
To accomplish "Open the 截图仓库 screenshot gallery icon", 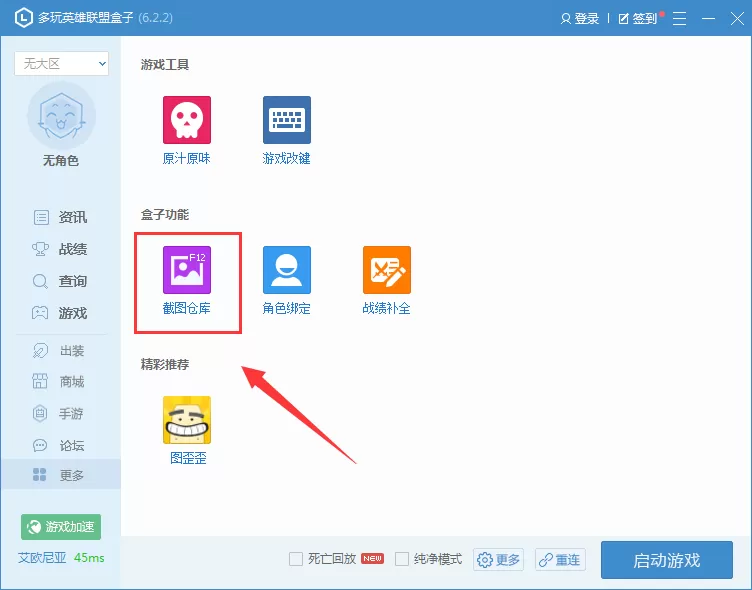I will [x=187, y=270].
